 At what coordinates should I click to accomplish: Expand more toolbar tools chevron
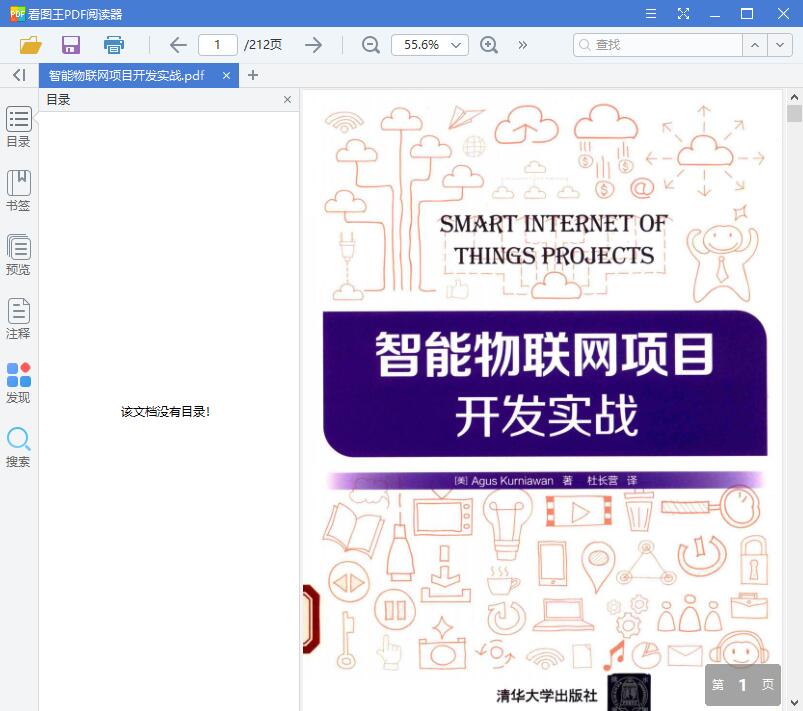point(522,45)
